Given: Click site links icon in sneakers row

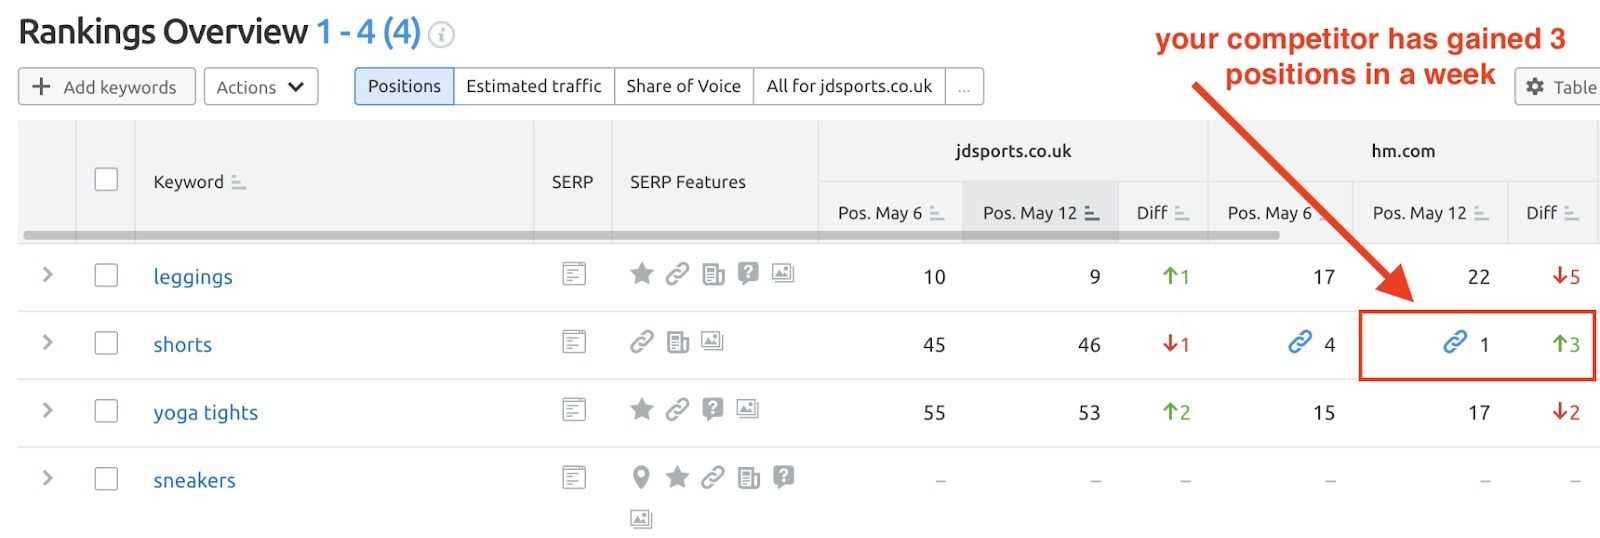Looking at the screenshot, I should (713, 477).
